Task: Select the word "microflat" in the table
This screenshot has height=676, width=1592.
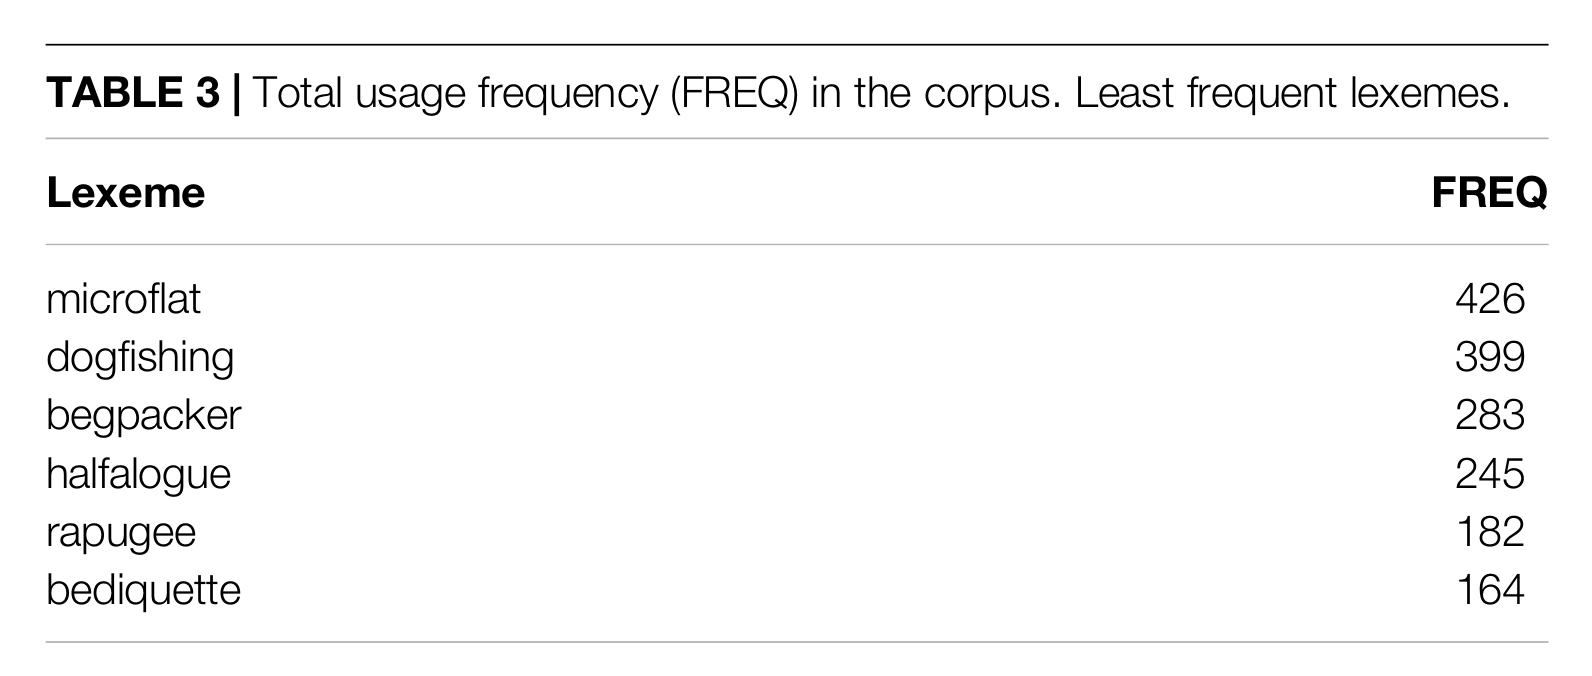Action: click(123, 299)
